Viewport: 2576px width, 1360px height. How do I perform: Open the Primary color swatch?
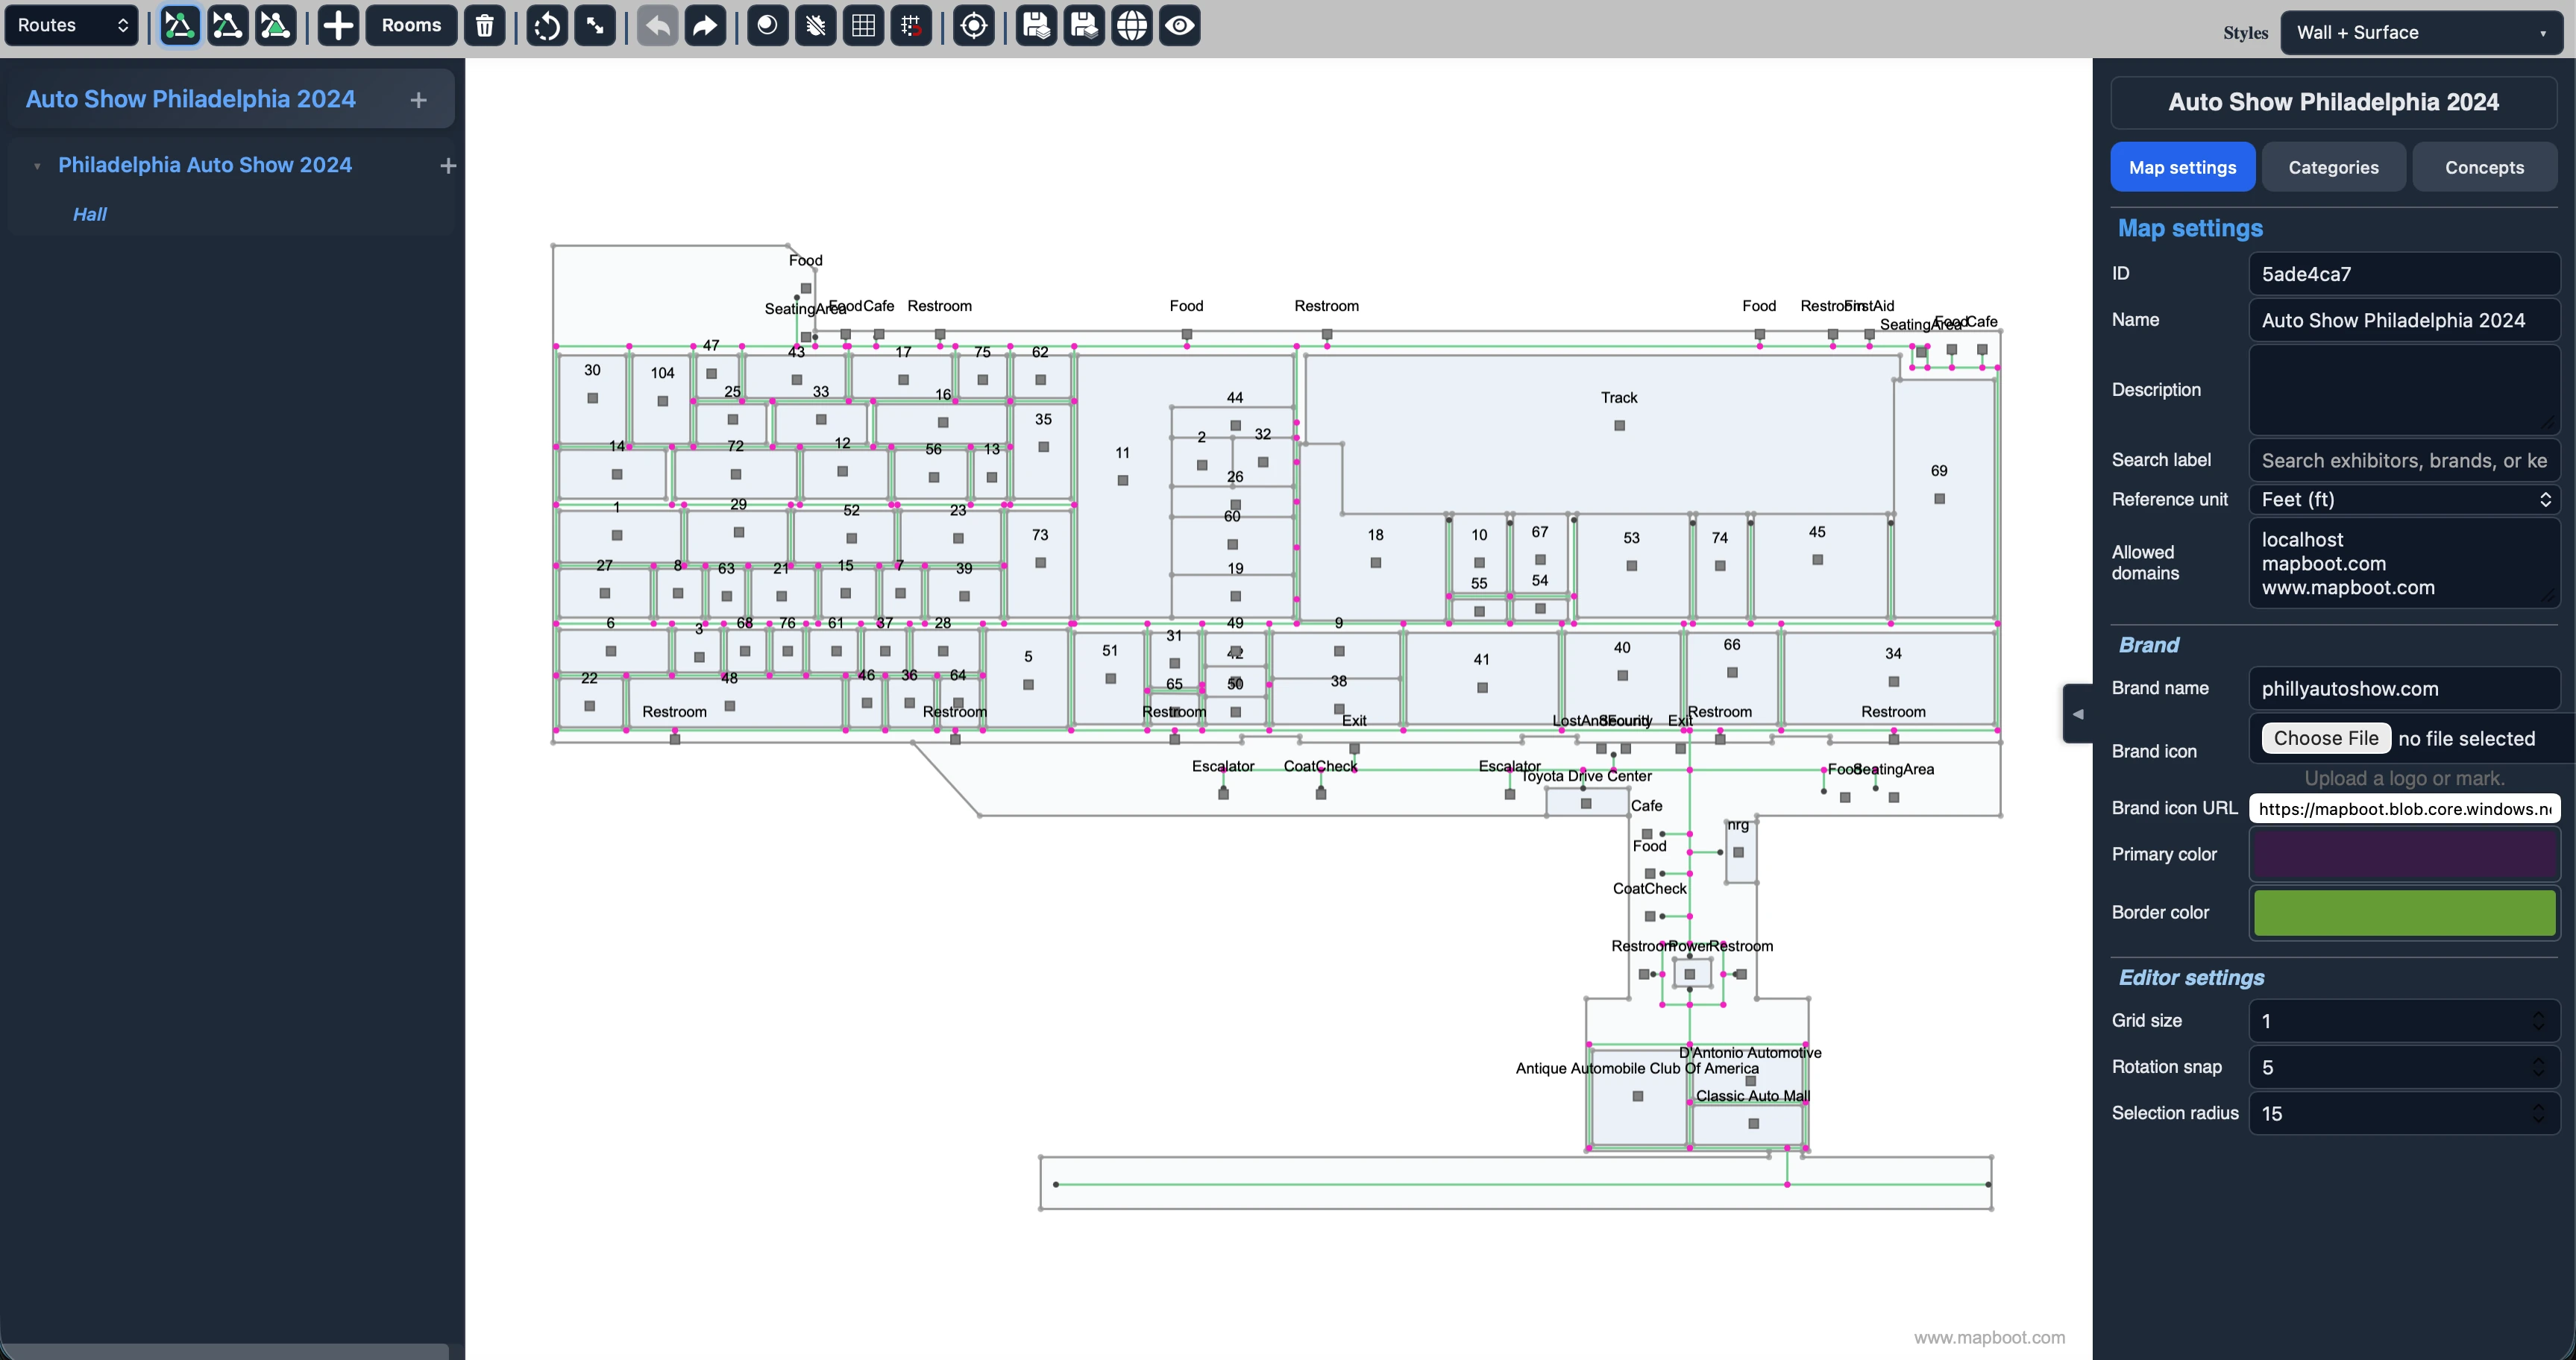click(2404, 854)
